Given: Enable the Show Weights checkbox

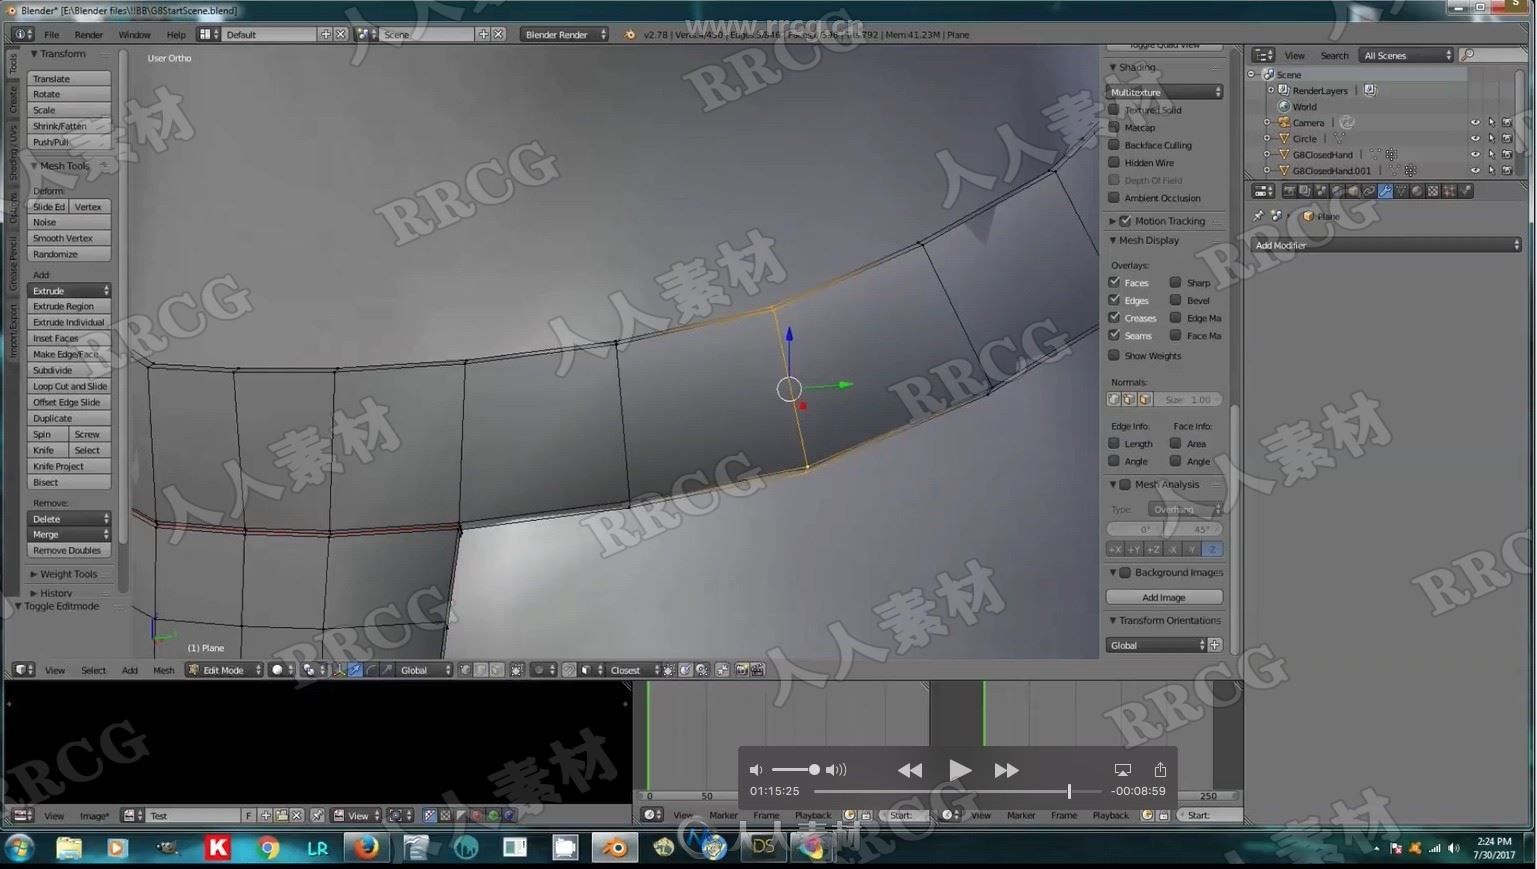Looking at the screenshot, I should (1114, 355).
